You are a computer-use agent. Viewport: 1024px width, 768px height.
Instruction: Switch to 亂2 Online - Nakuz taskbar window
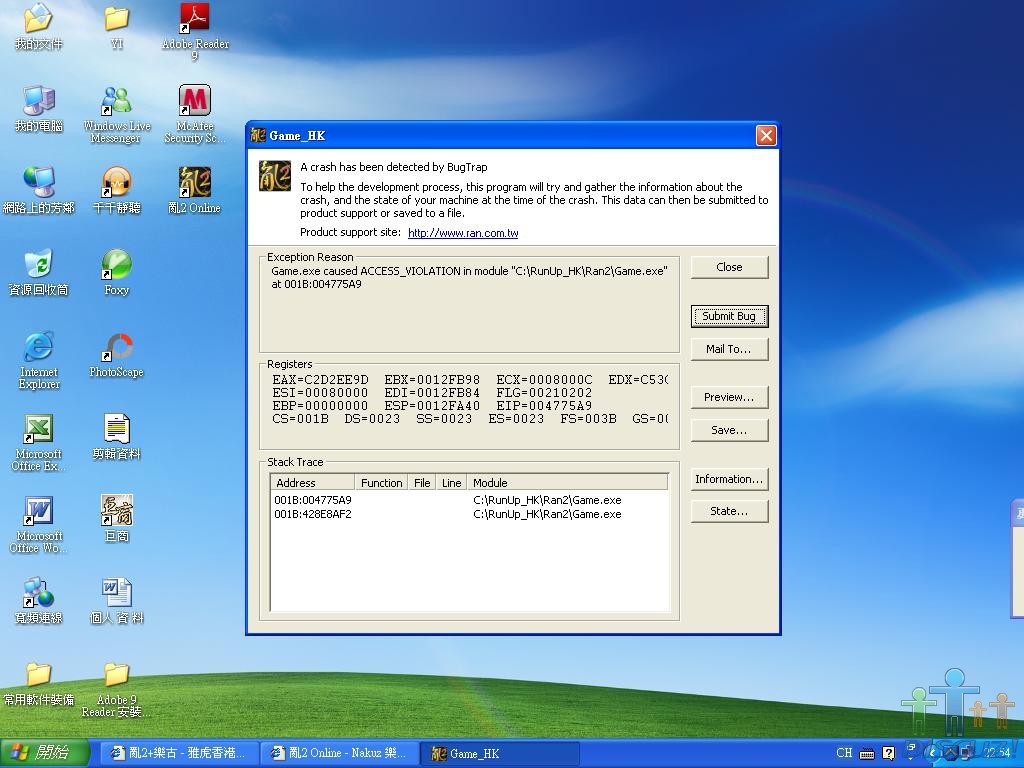tap(338, 753)
